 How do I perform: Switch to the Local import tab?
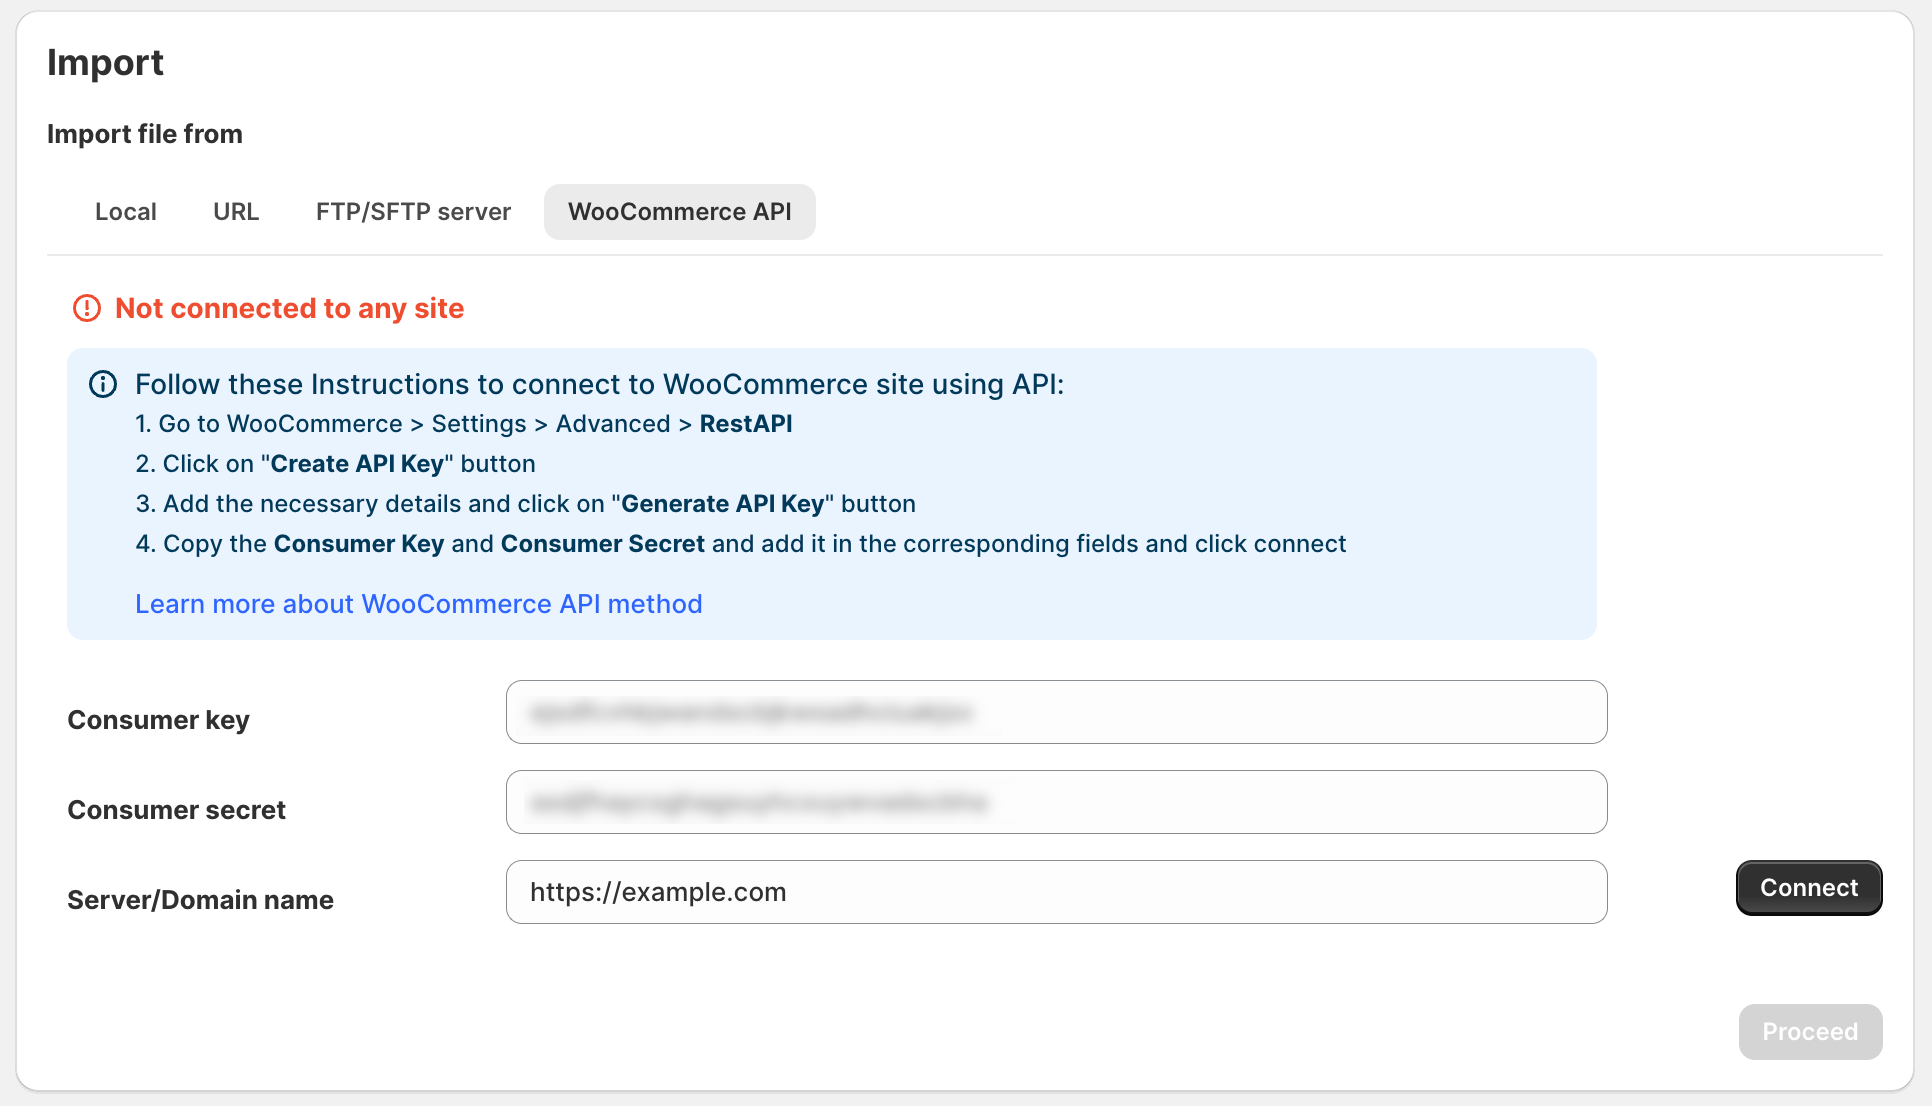126,212
